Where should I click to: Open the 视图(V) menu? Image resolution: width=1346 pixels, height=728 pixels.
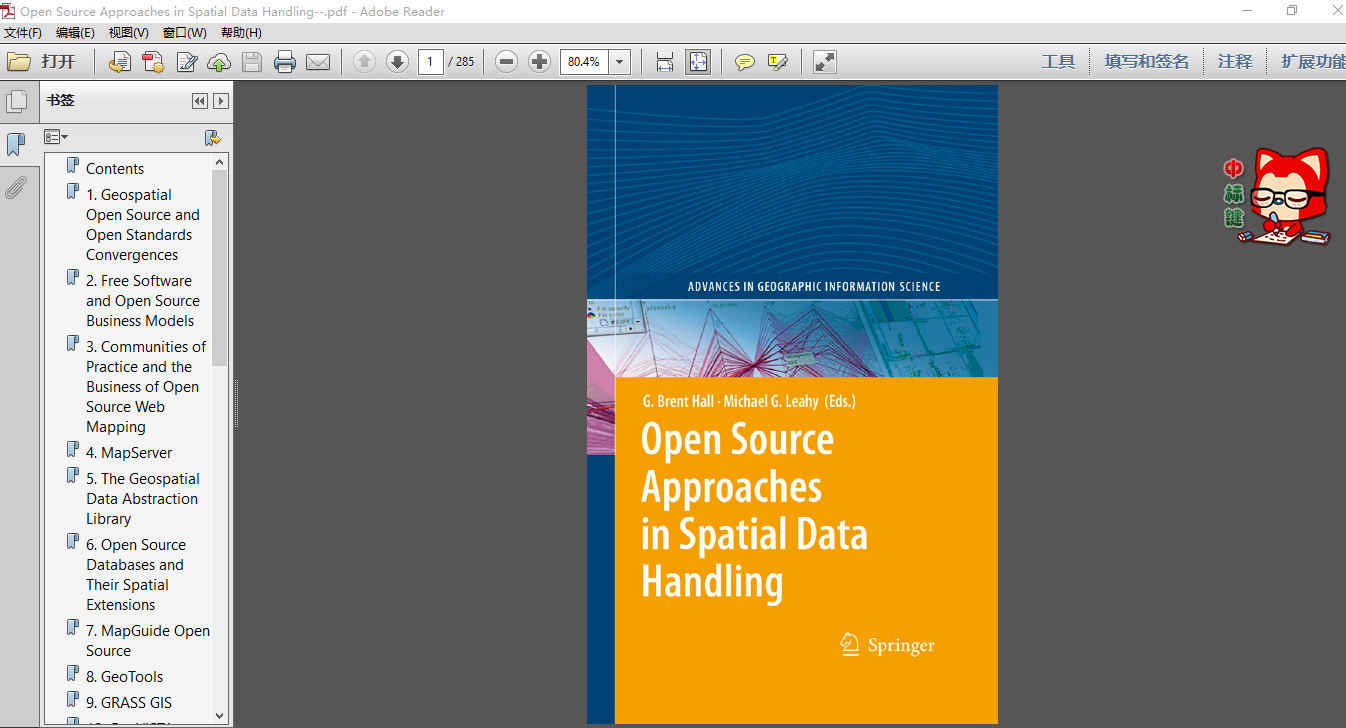coord(129,33)
